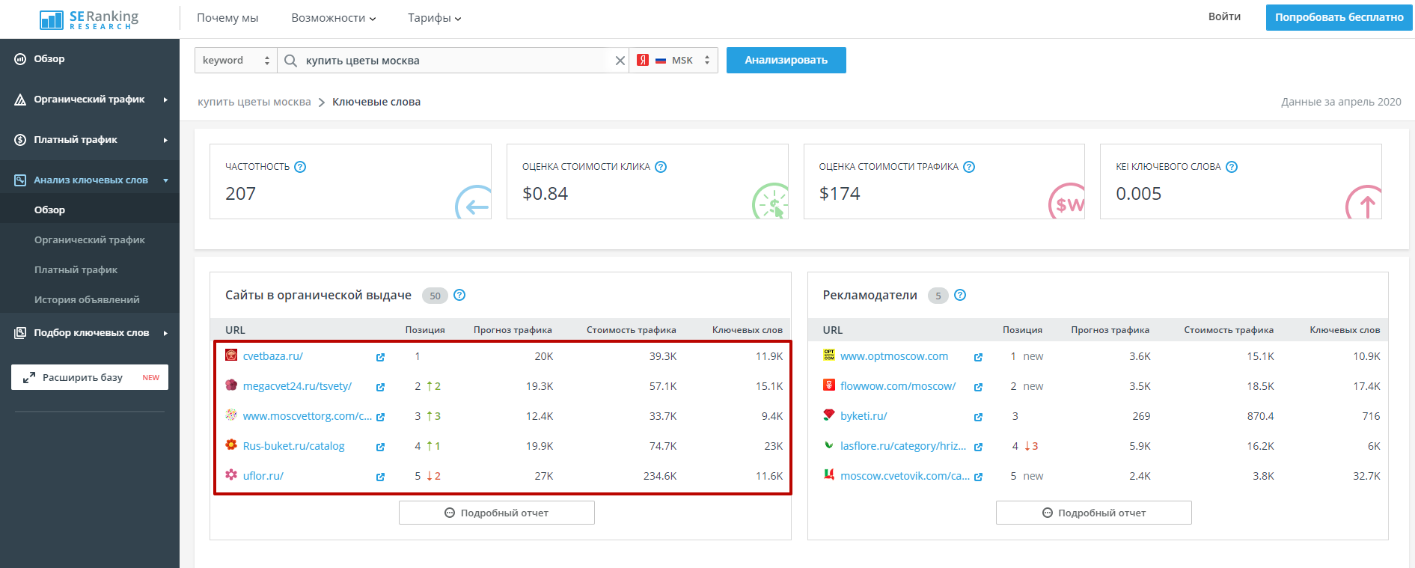
Task: Click breadcrumb купить цветы москва
Action: coord(254,102)
